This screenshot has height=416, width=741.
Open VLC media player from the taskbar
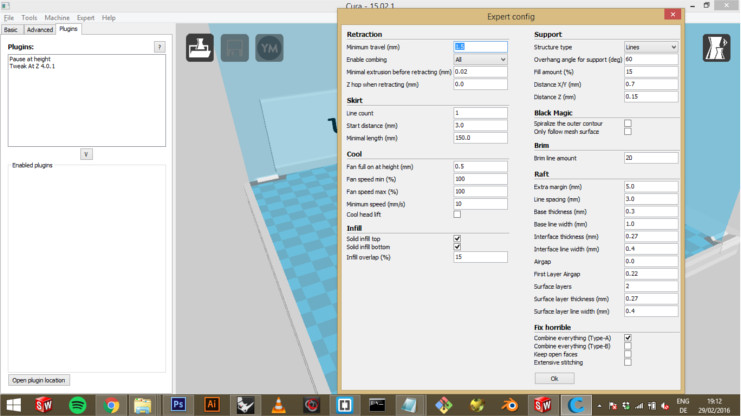click(x=278, y=405)
